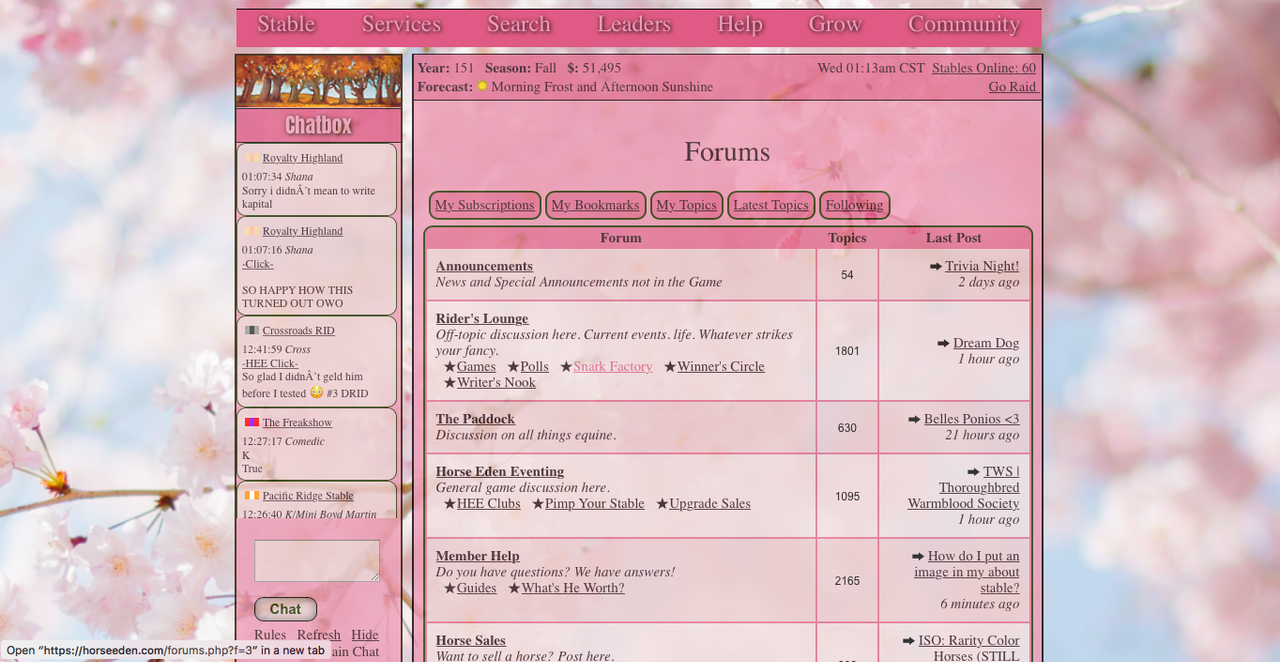
Task: Open the Grow menu
Action: 835,24
